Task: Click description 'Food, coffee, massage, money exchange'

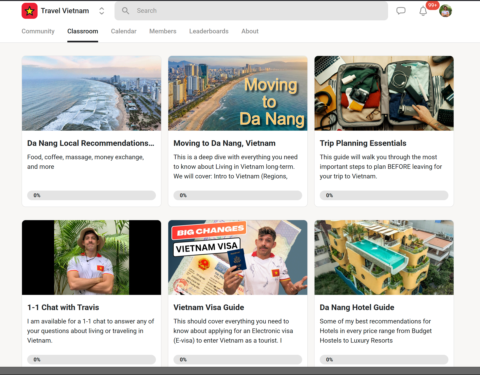Action: point(85,162)
